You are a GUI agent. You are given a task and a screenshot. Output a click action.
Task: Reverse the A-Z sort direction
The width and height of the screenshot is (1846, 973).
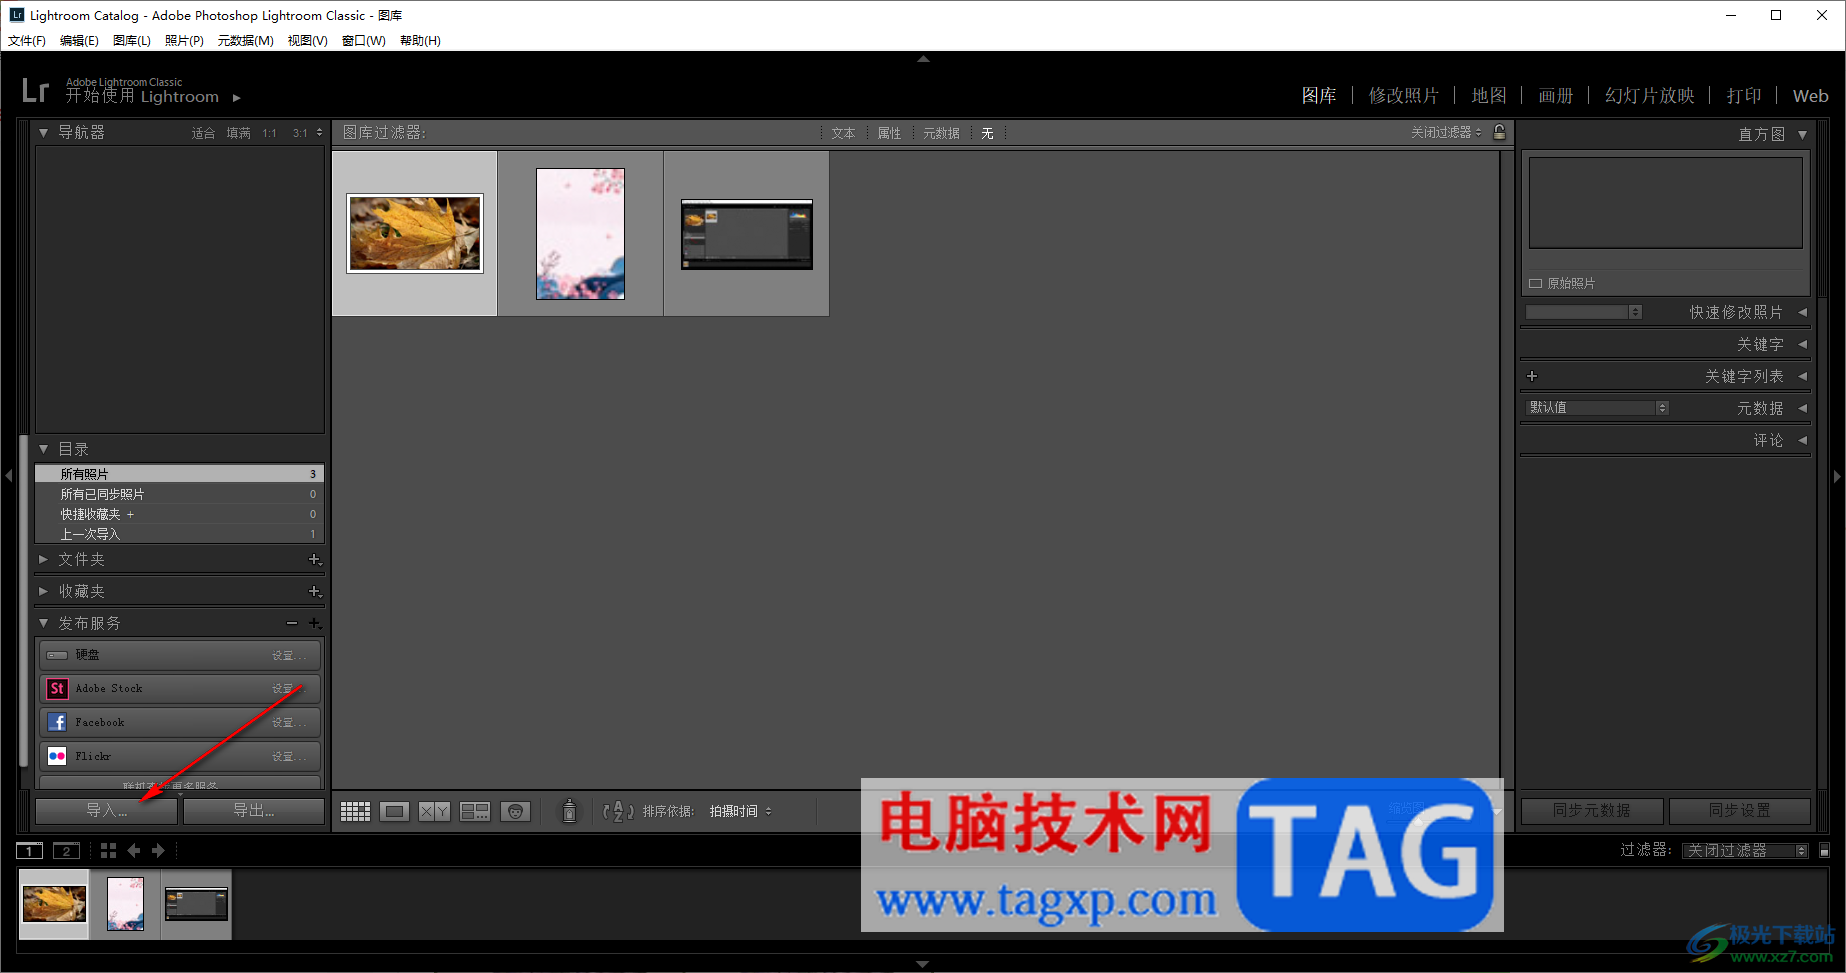(x=618, y=811)
